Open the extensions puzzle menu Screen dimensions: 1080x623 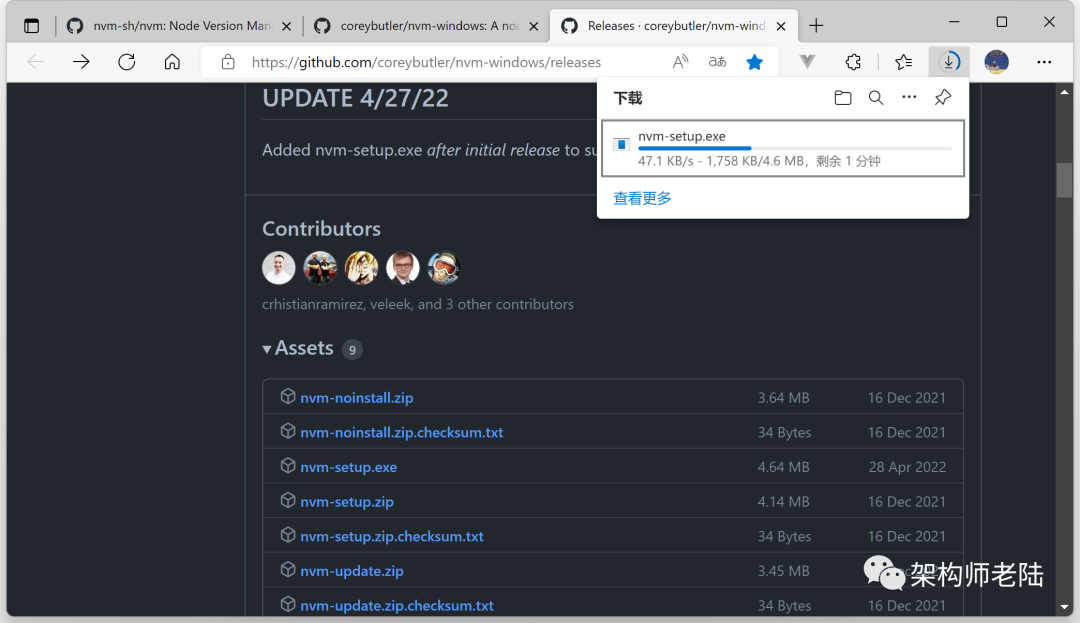(x=853, y=62)
